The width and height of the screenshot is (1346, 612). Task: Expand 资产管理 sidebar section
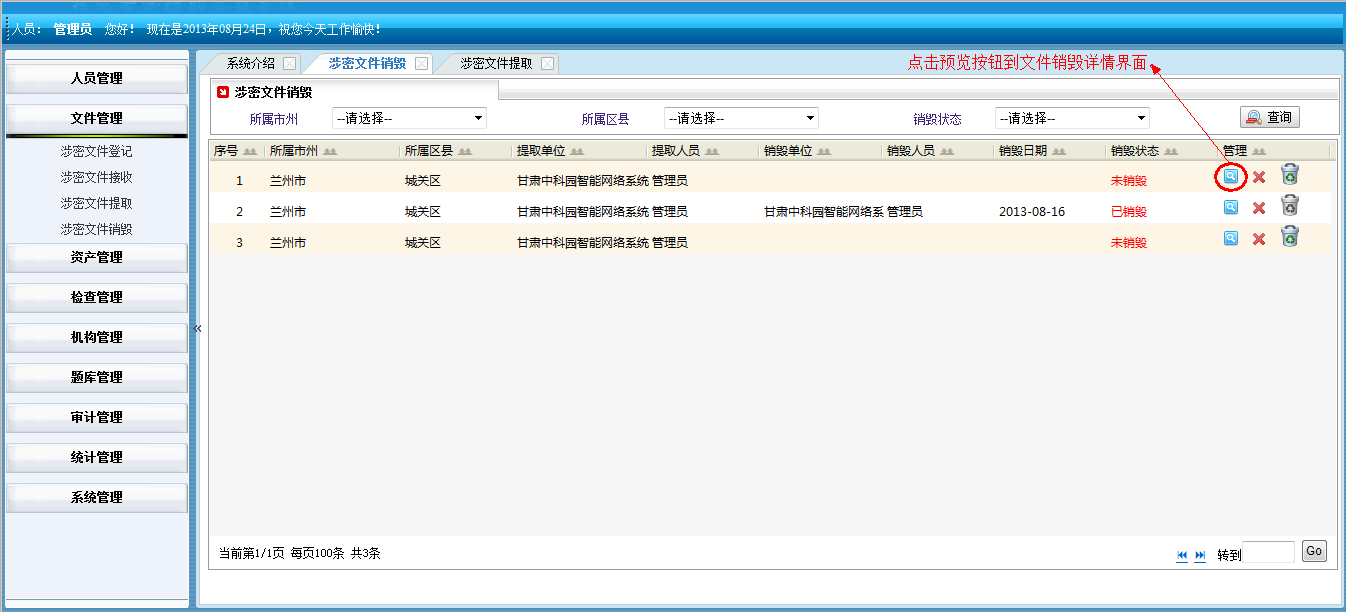click(97, 257)
